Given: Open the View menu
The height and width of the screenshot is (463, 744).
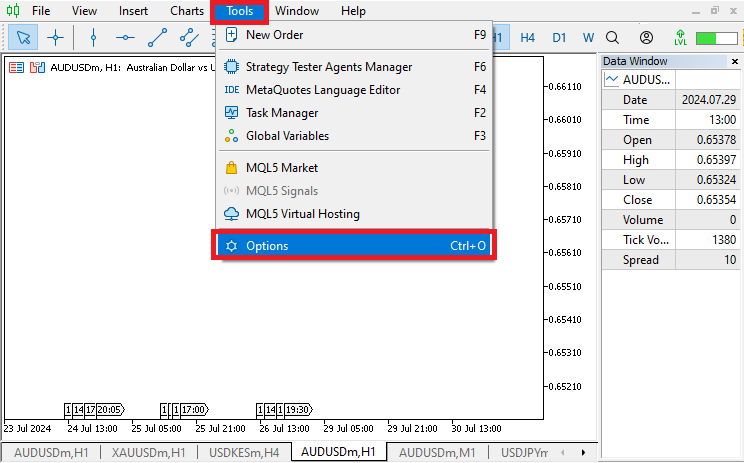Looking at the screenshot, I should click(84, 10).
